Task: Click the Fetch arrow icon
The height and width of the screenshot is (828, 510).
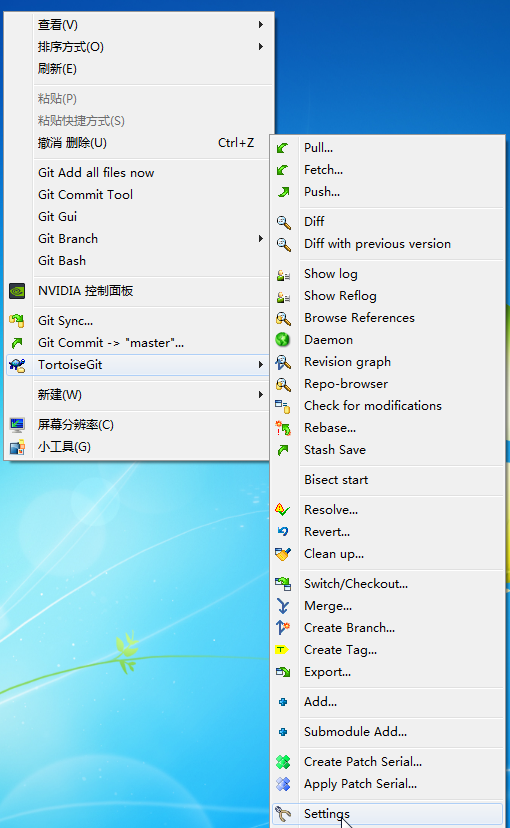Action: click(283, 170)
